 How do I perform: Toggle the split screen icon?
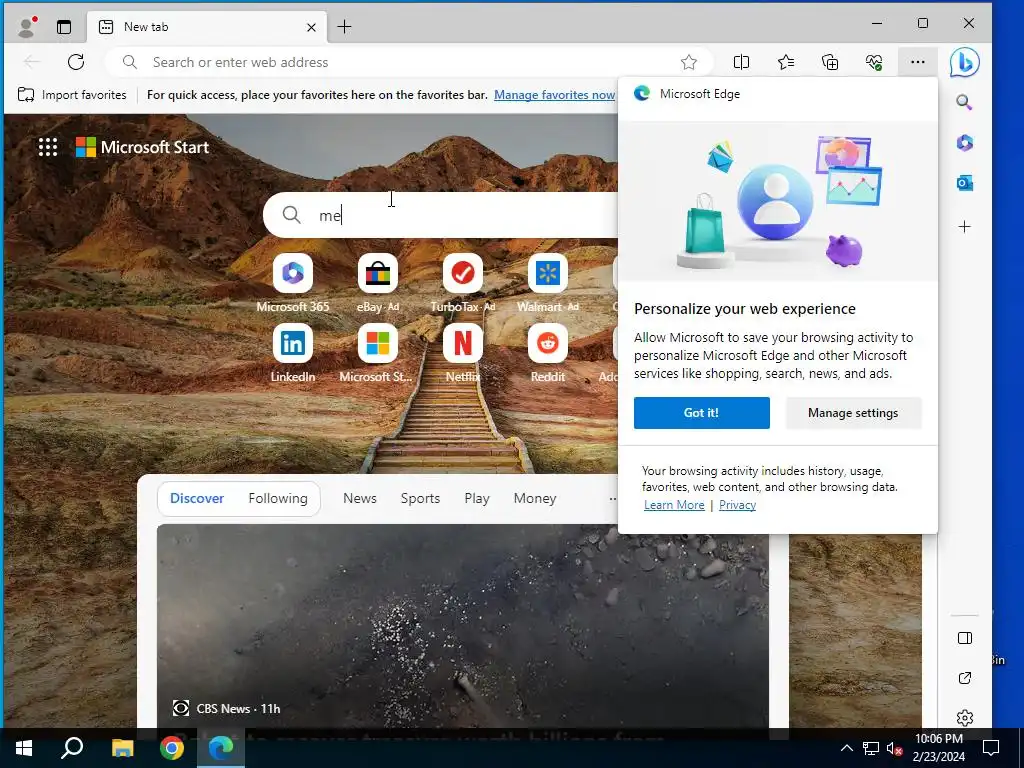(x=741, y=62)
